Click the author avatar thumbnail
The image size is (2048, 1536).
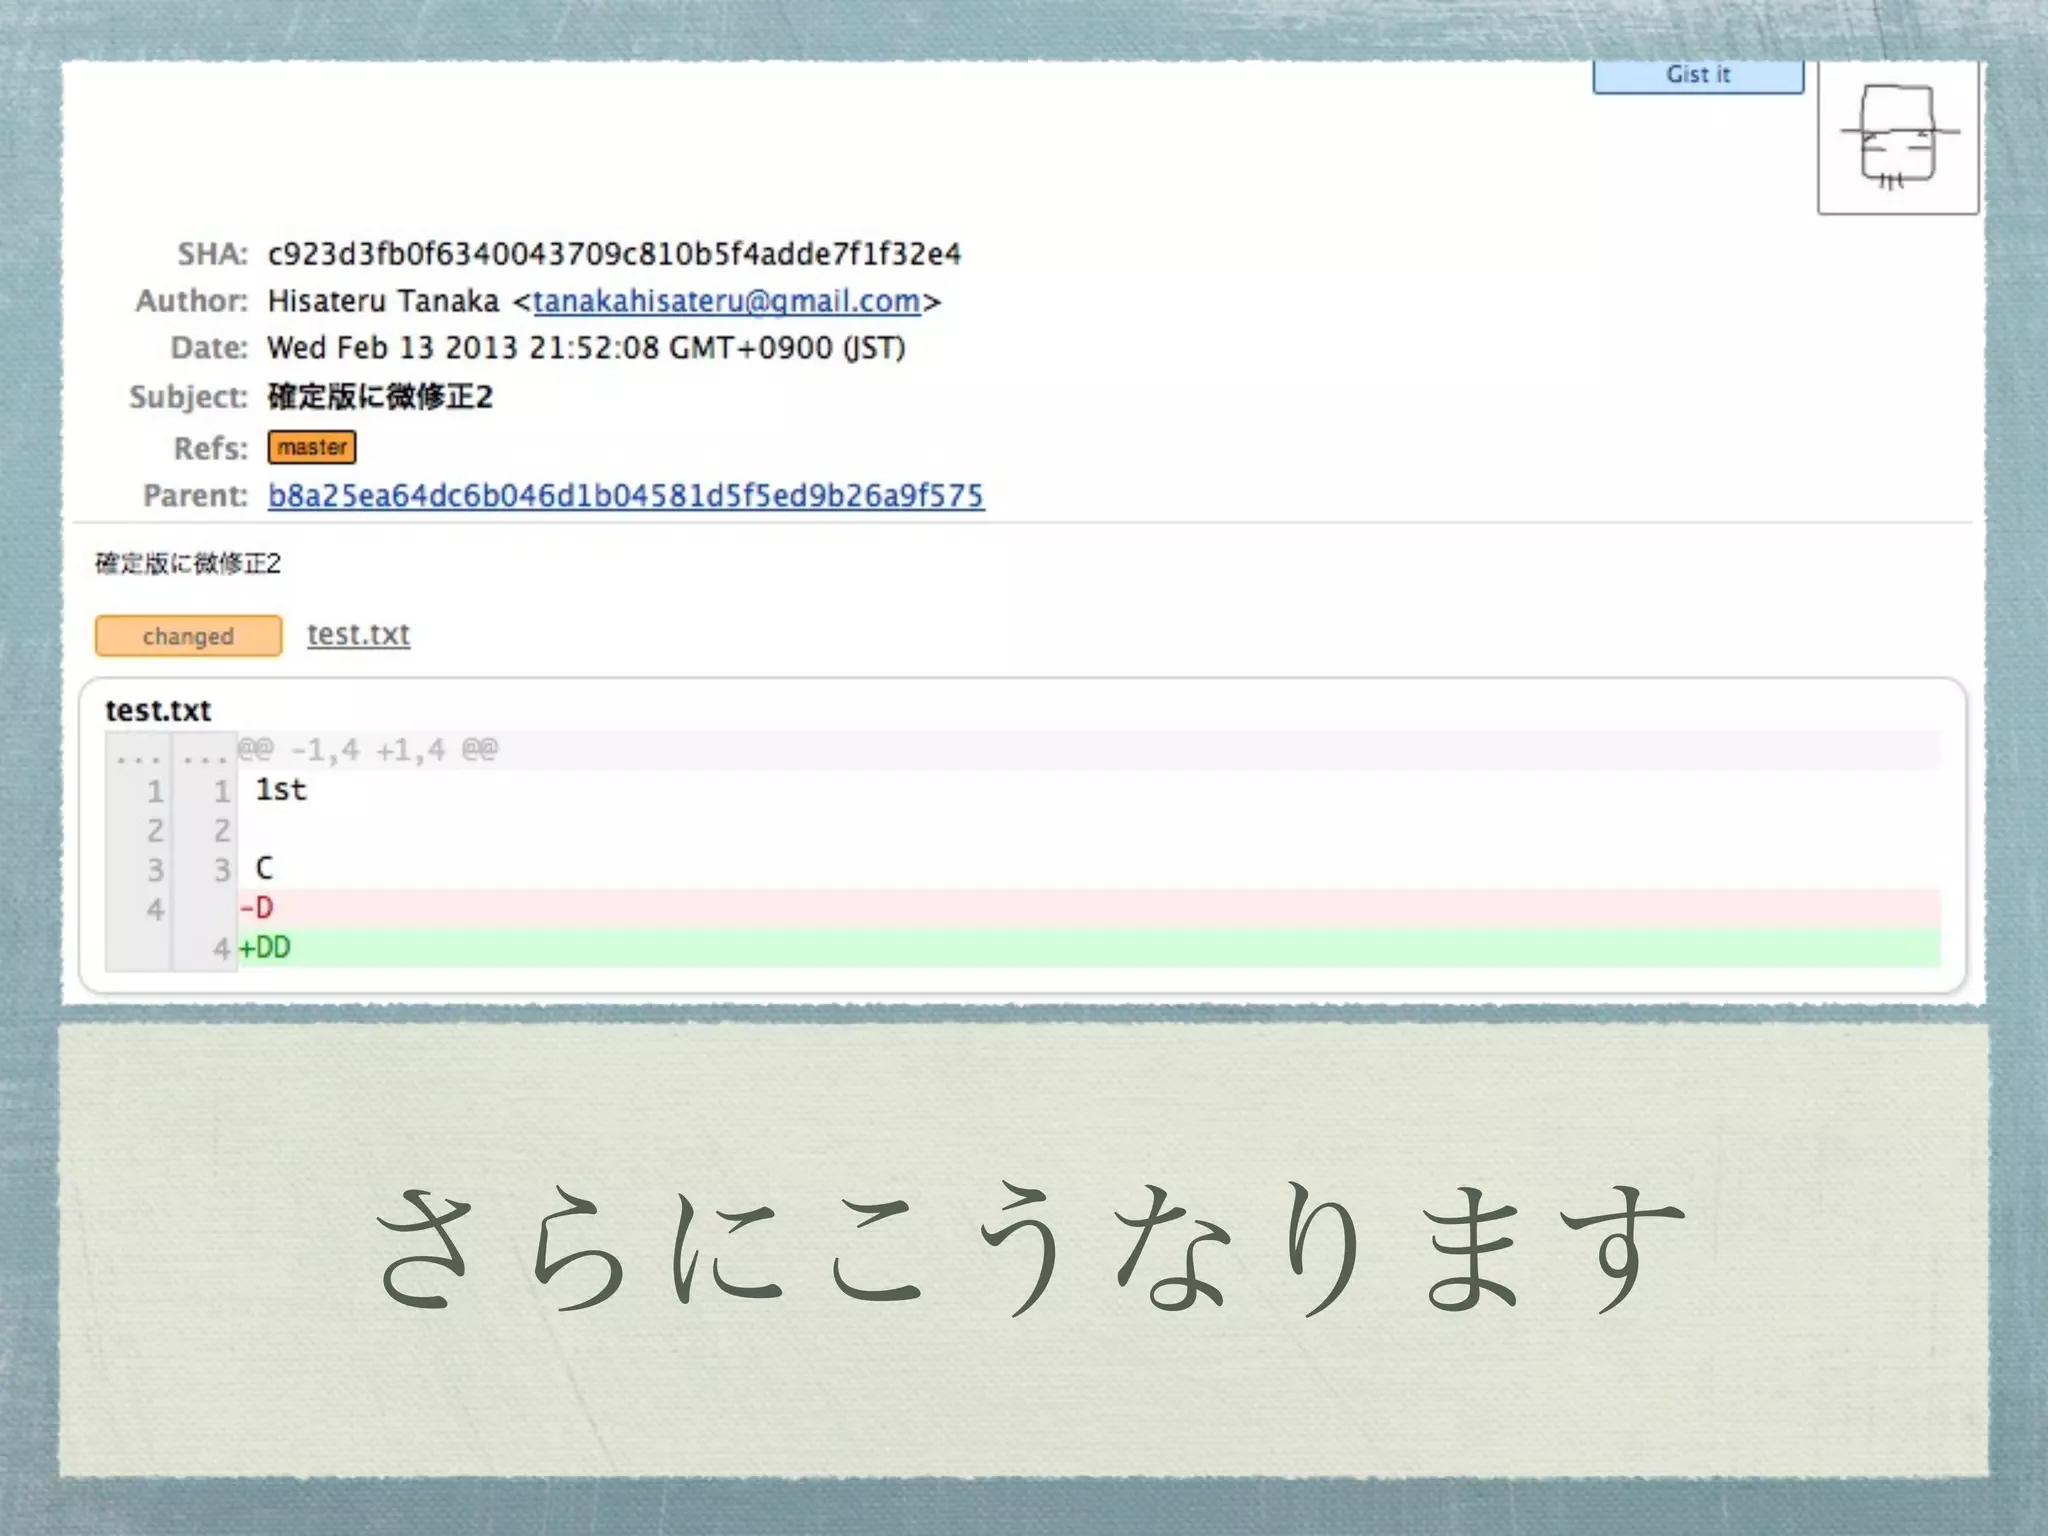1897,138
